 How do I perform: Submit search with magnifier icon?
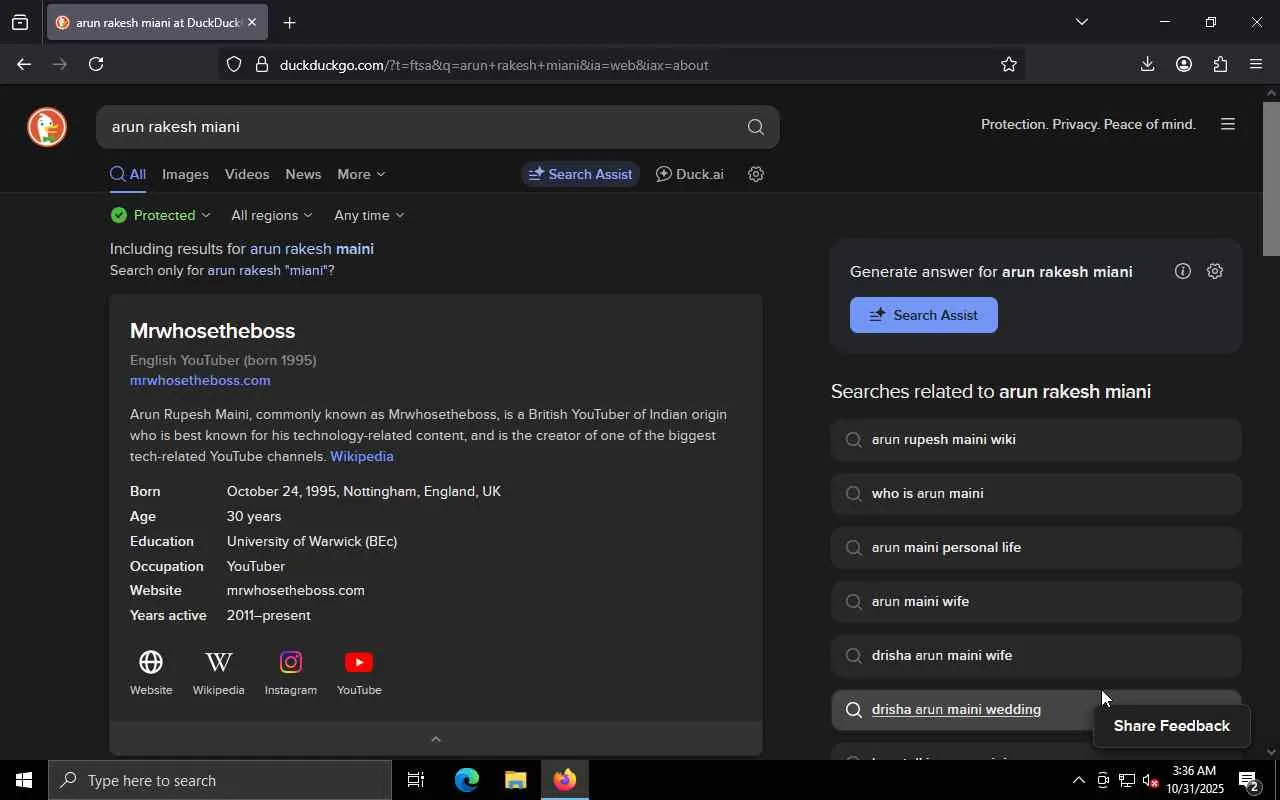coord(756,127)
